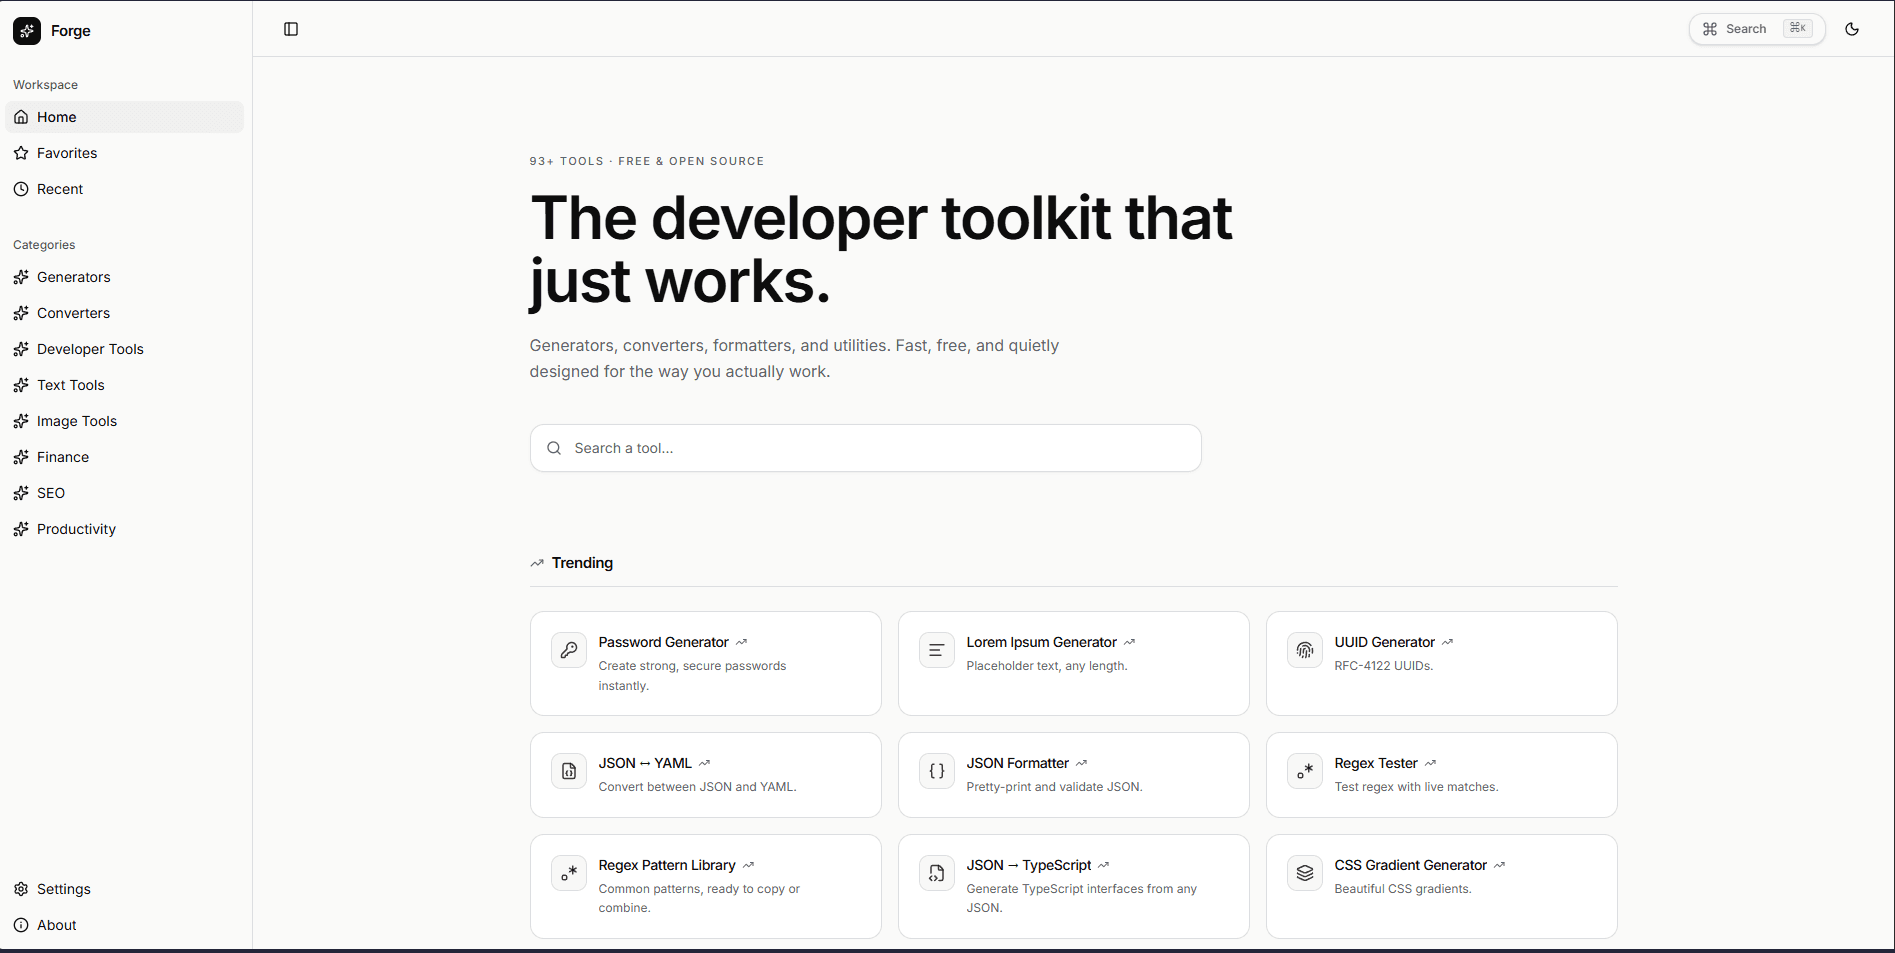Click the JSON ↔ YAML file icon
The height and width of the screenshot is (953, 1895).
[569, 771]
